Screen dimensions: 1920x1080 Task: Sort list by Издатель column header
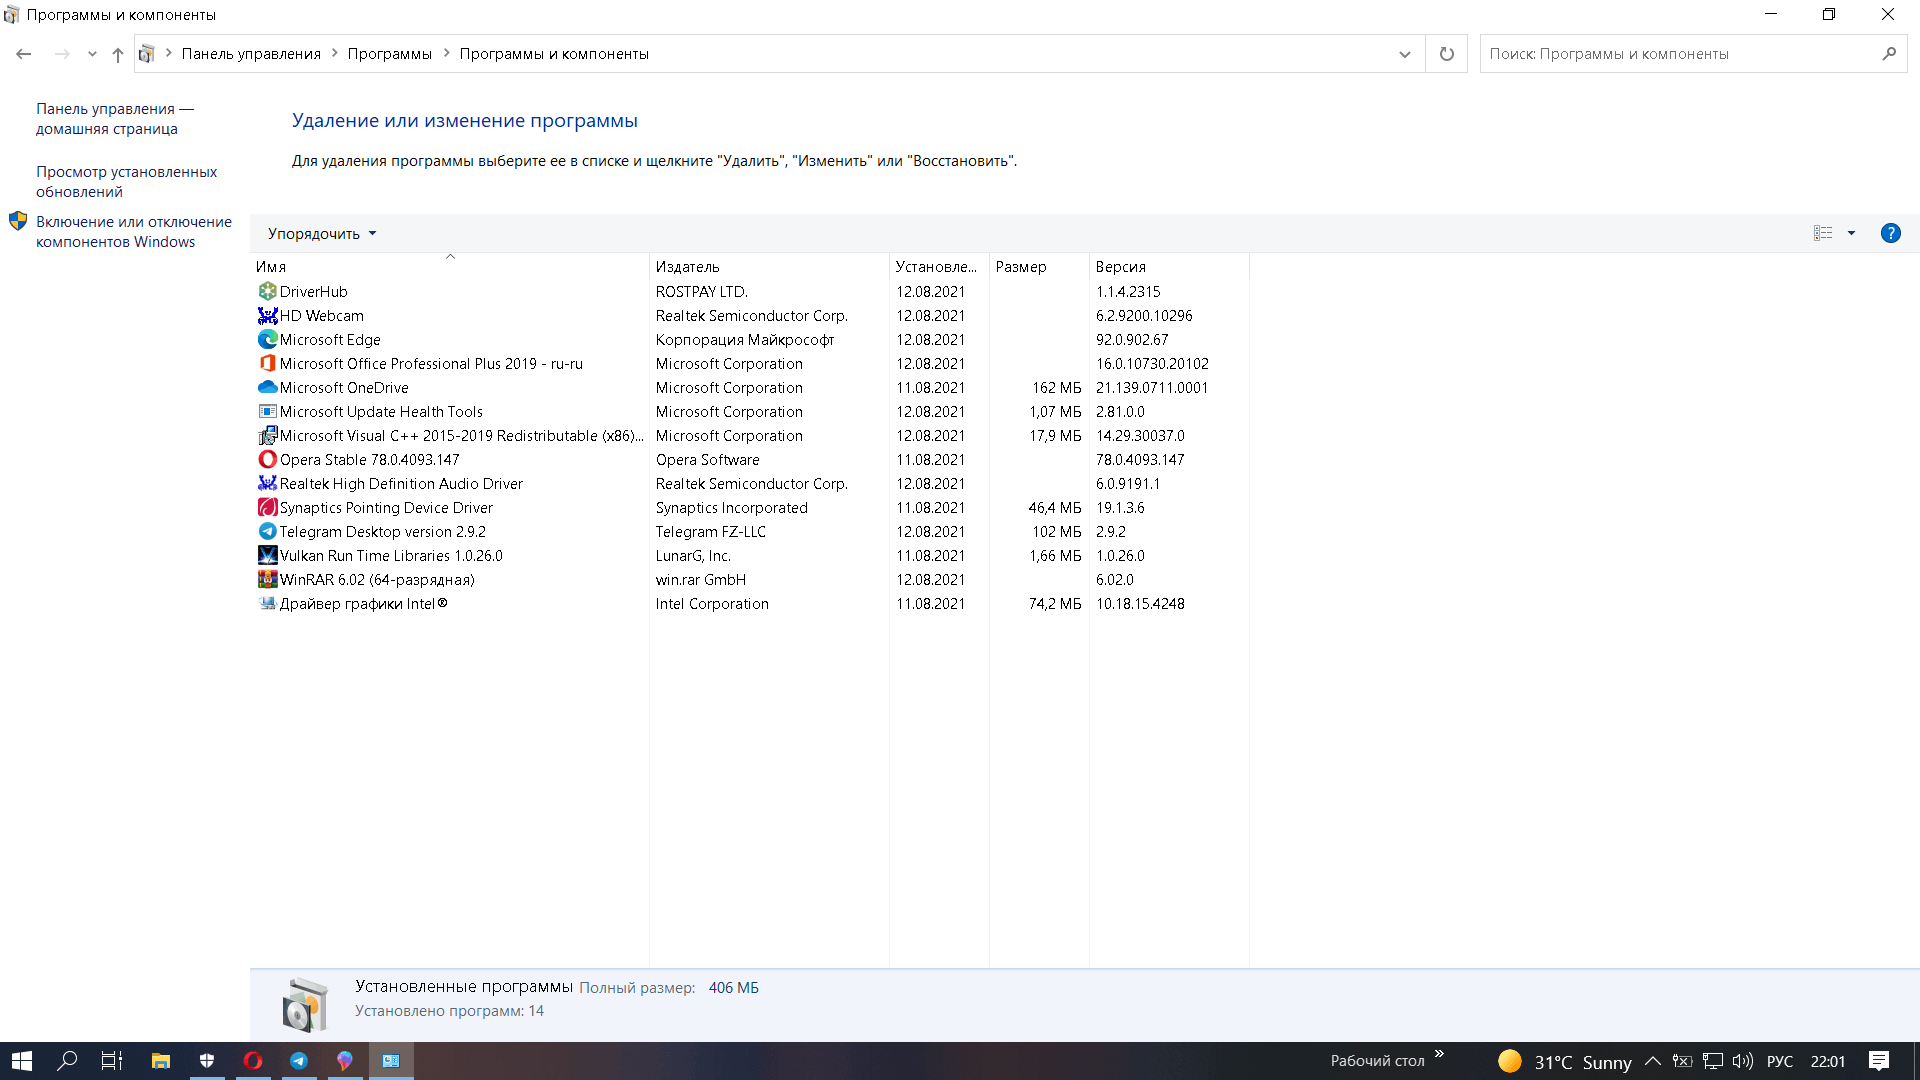coord(687,267)
